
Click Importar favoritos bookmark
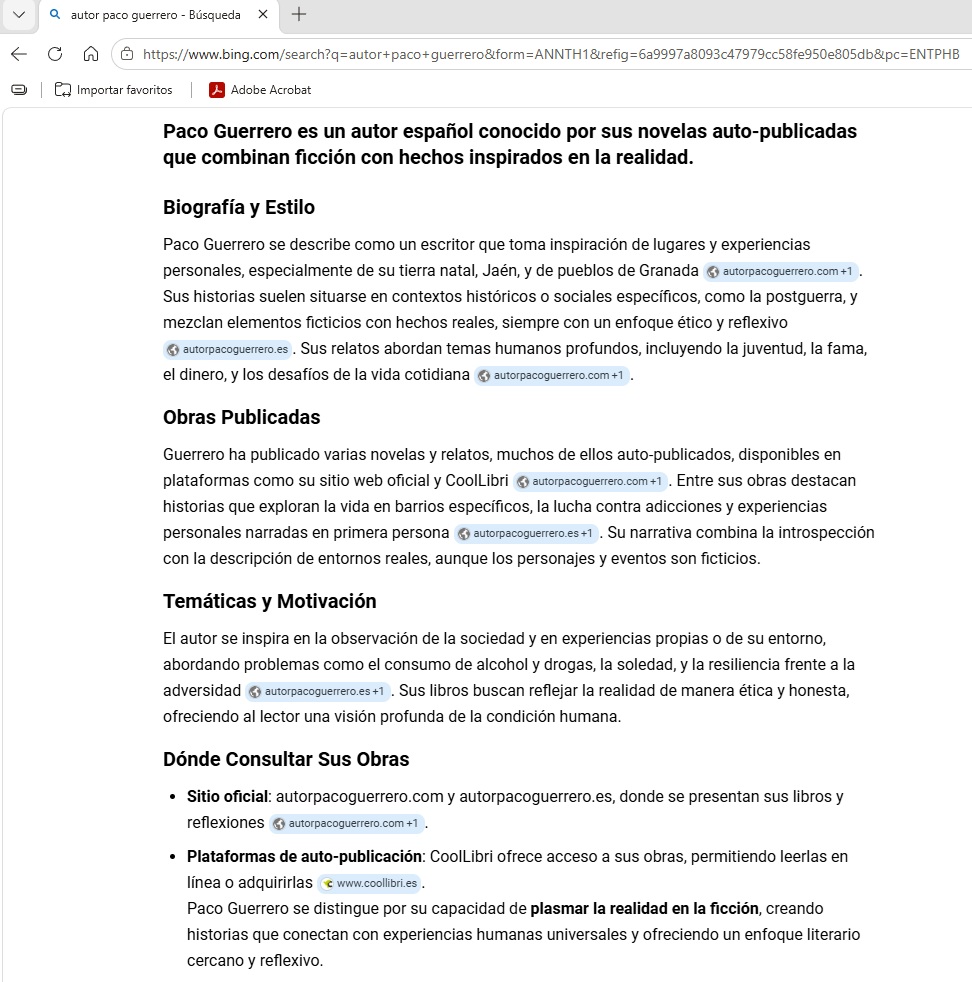113,90
